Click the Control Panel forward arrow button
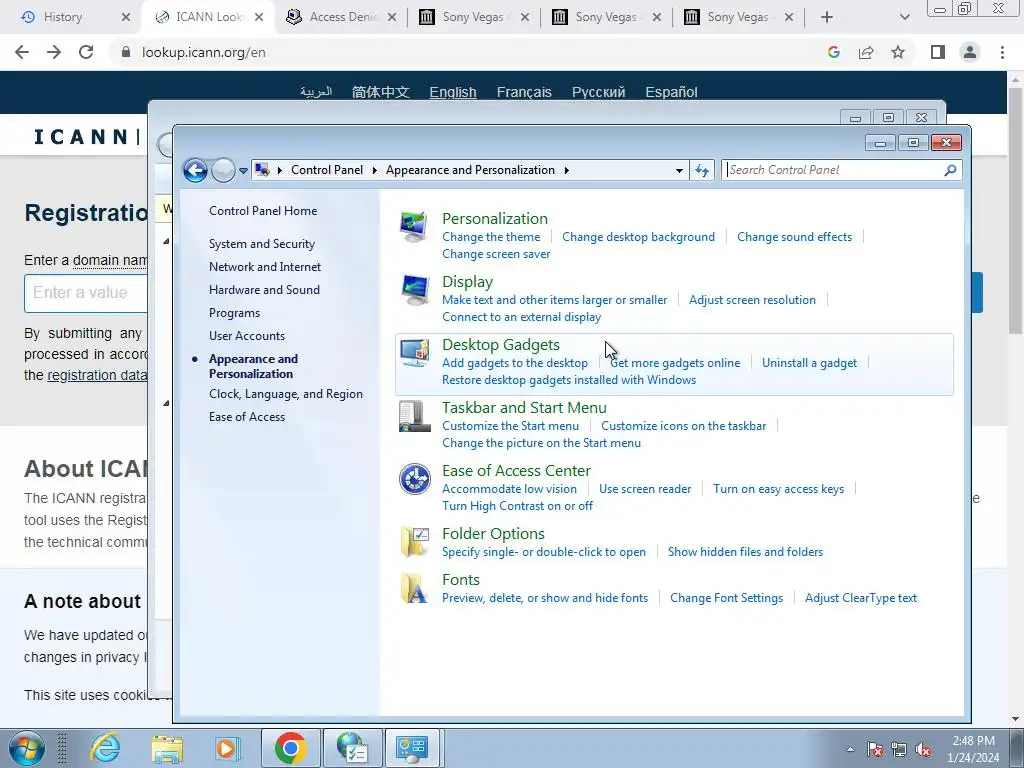The height and width of the screenshot is (768, 1024). coord(223,170)
